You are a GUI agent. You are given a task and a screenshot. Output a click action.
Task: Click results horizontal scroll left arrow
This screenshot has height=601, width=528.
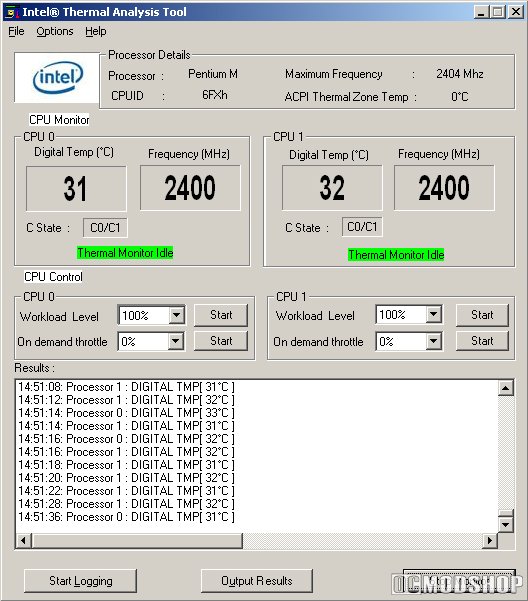coord(23,540)
